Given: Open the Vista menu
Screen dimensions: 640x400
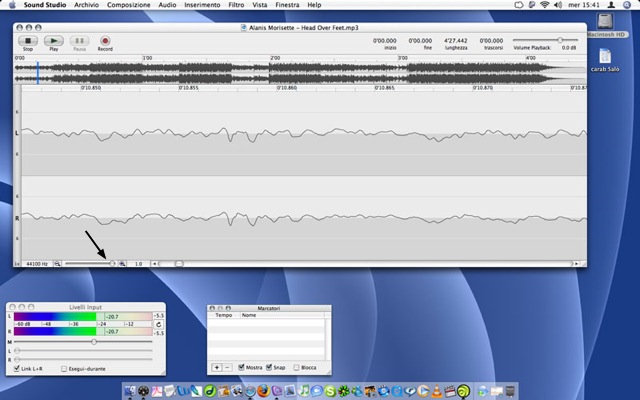Looking at the screenshot, I should (260, 5).
